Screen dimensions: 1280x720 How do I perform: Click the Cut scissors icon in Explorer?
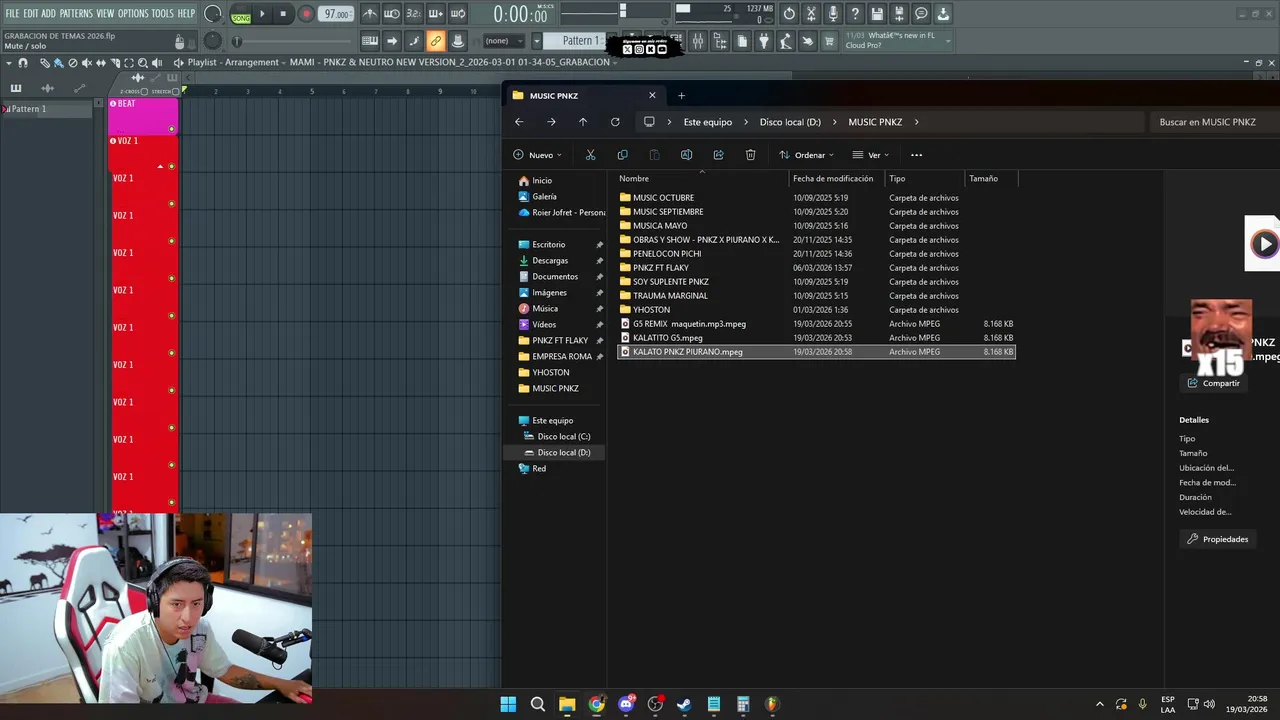590,155
